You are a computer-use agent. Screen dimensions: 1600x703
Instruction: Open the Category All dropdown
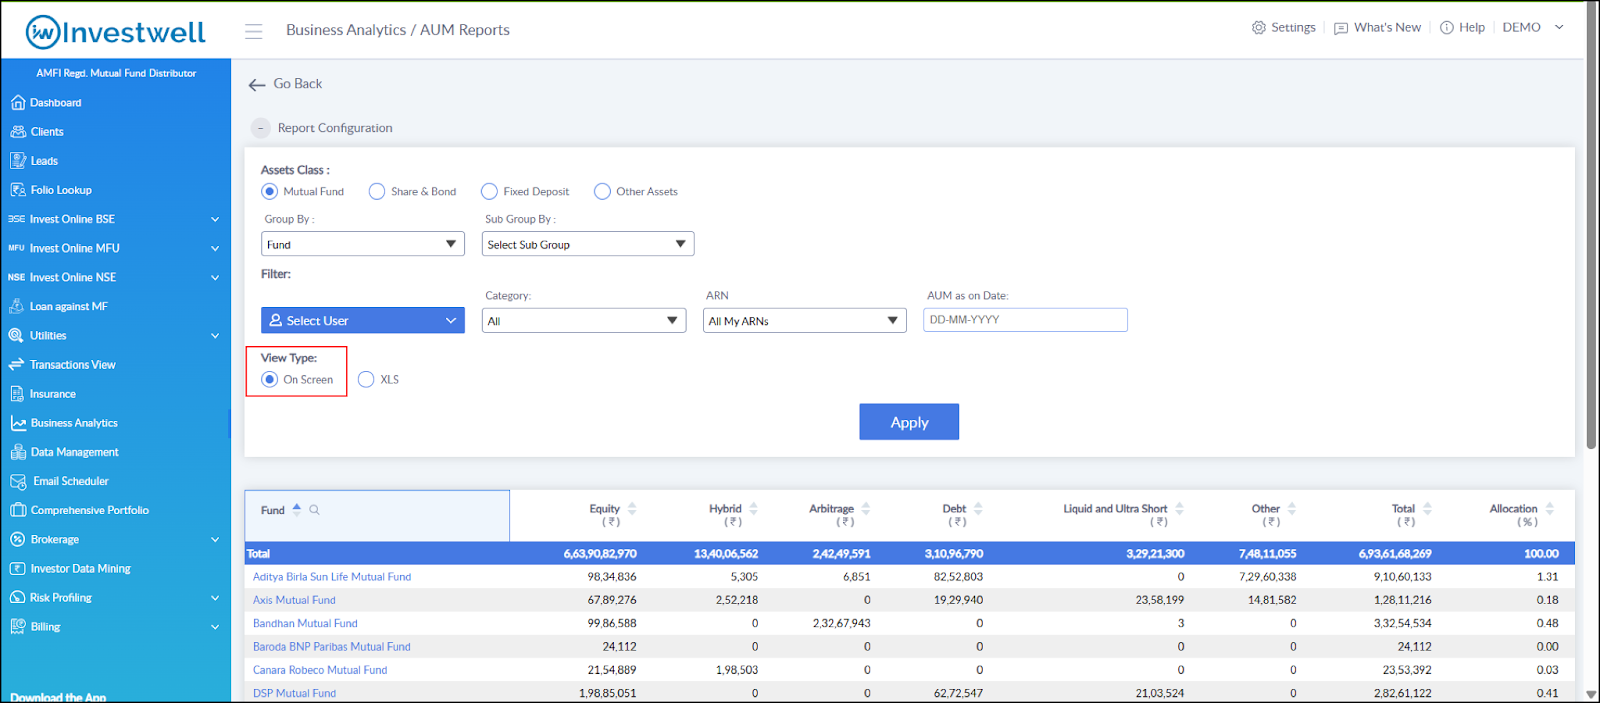click(x=584, y=321)
